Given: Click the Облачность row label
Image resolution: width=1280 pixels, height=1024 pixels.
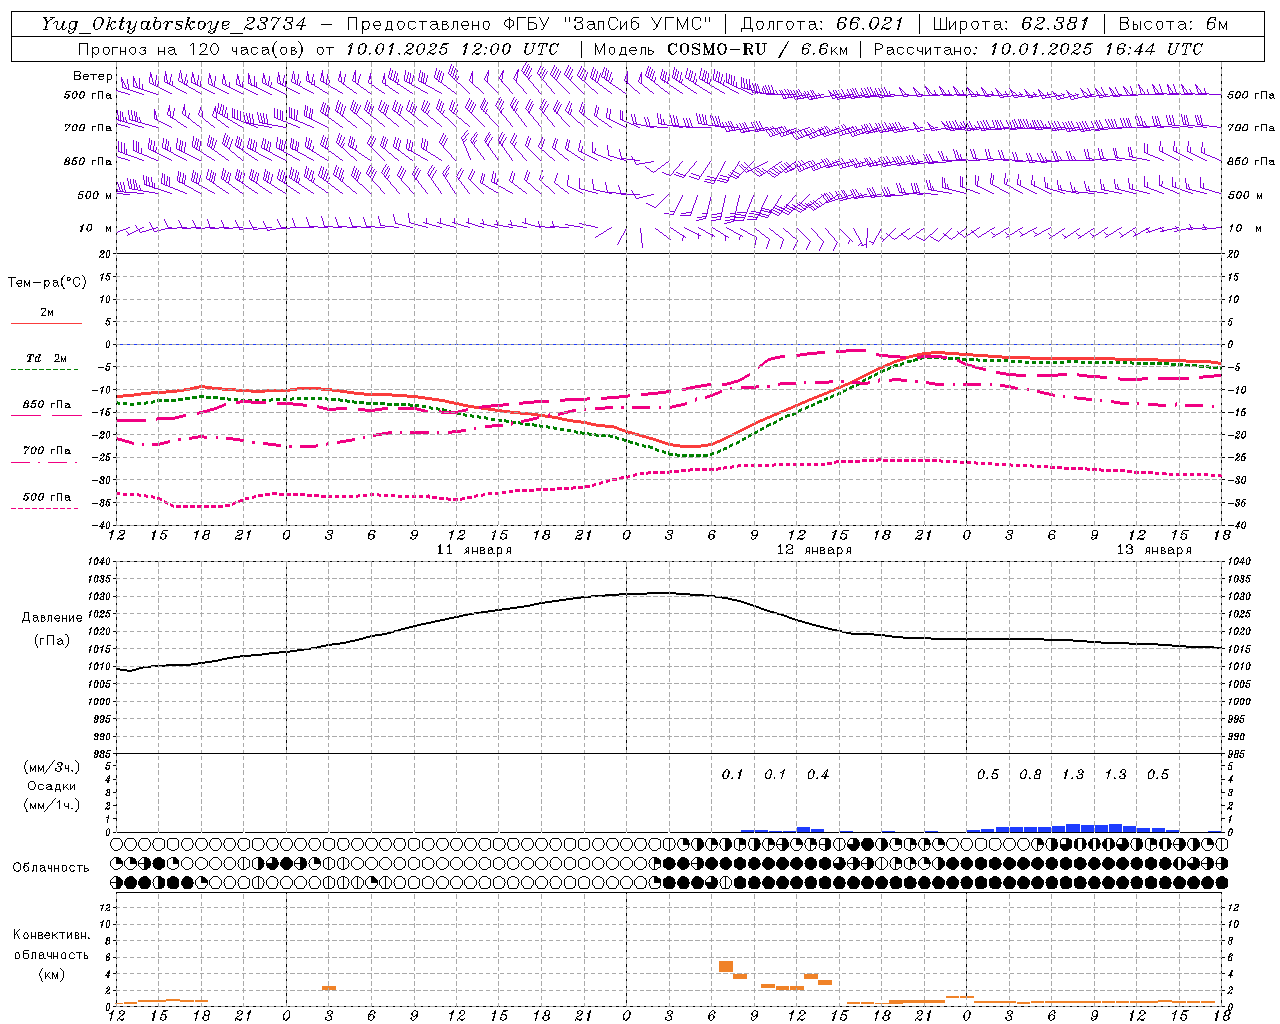Looking at the screenshot, I should point(51,868).
